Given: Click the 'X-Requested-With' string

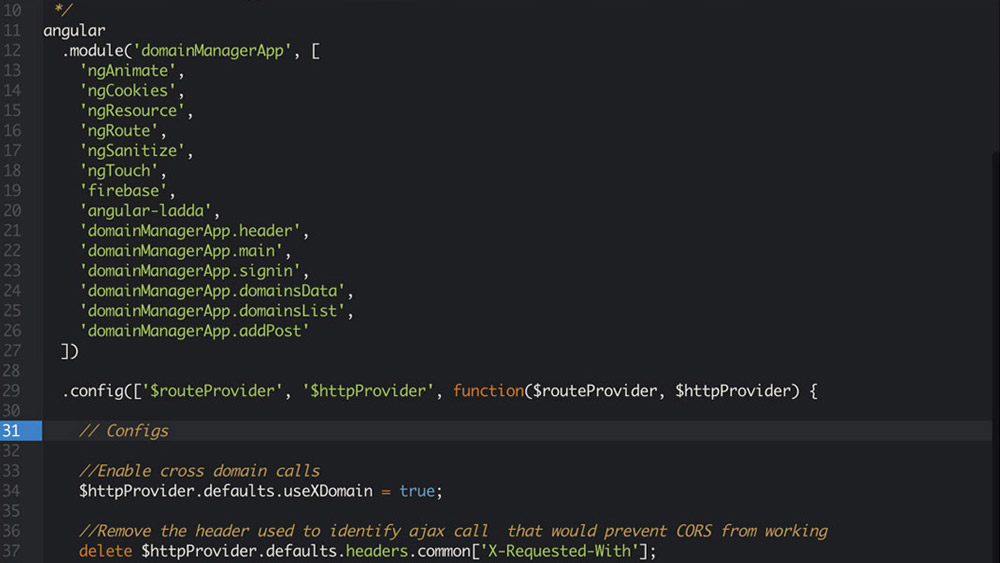Looking at the screenshot, I should 559,551.
